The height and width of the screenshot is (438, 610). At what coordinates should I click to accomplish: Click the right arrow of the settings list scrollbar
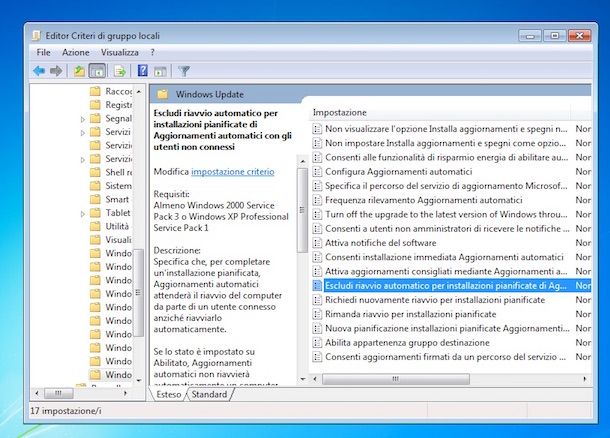(x=584, y=379)
